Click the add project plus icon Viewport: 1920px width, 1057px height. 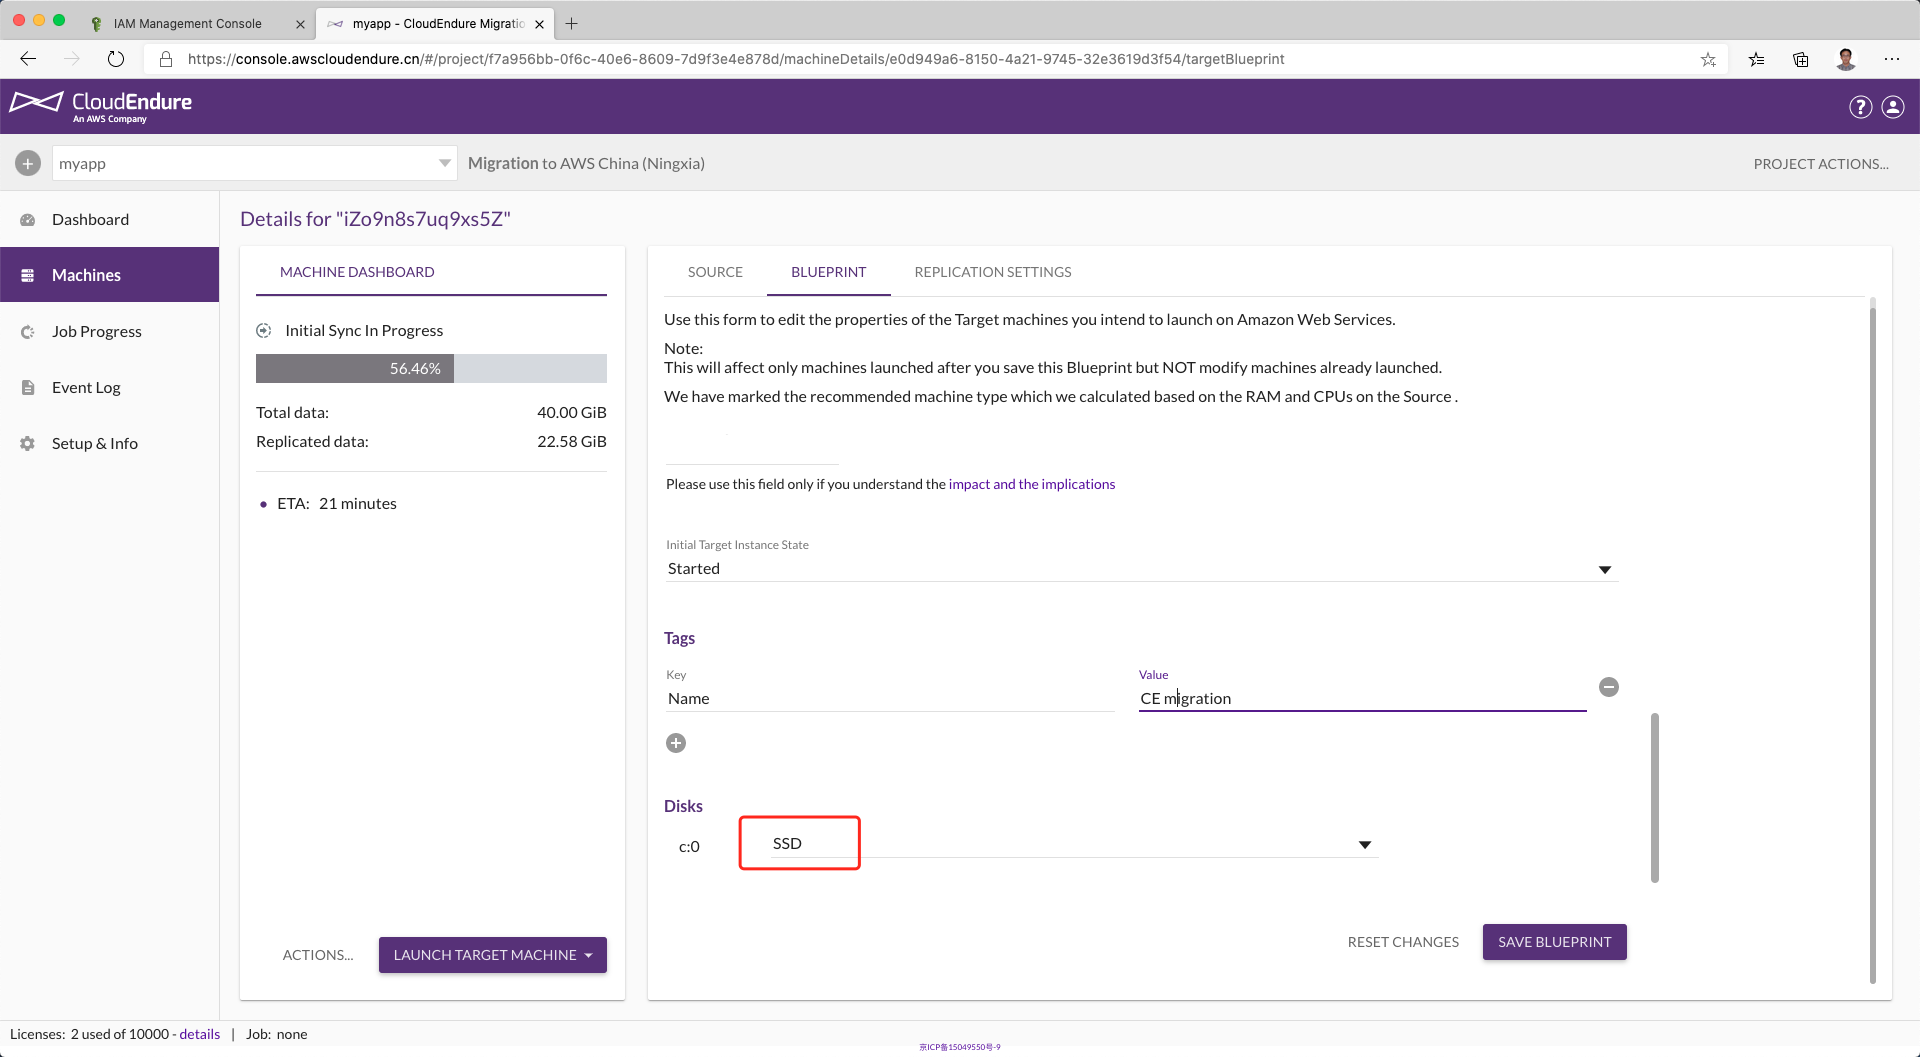pos(28,163)
